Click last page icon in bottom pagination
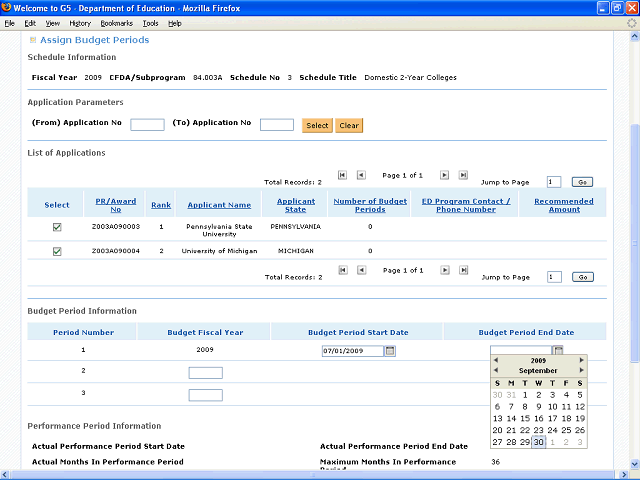The height and width of the screenshot is (480, 640). (463, 270)
